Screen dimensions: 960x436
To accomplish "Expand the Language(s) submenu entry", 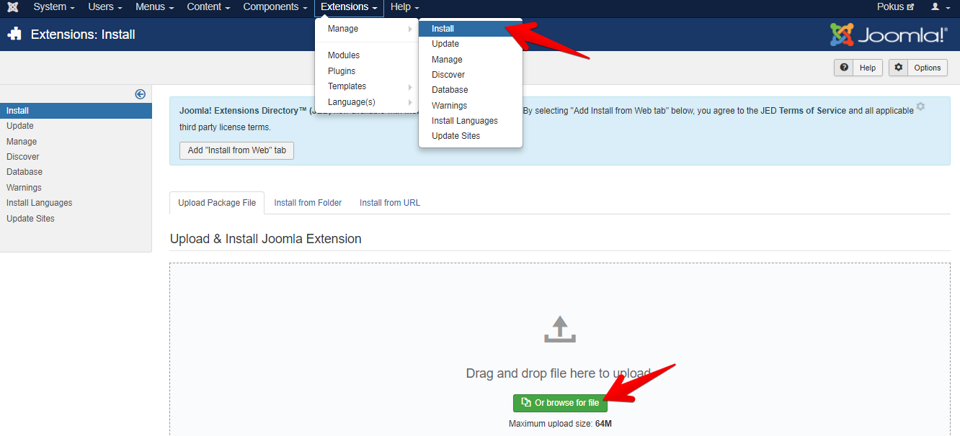I will (x=367, y=102).
